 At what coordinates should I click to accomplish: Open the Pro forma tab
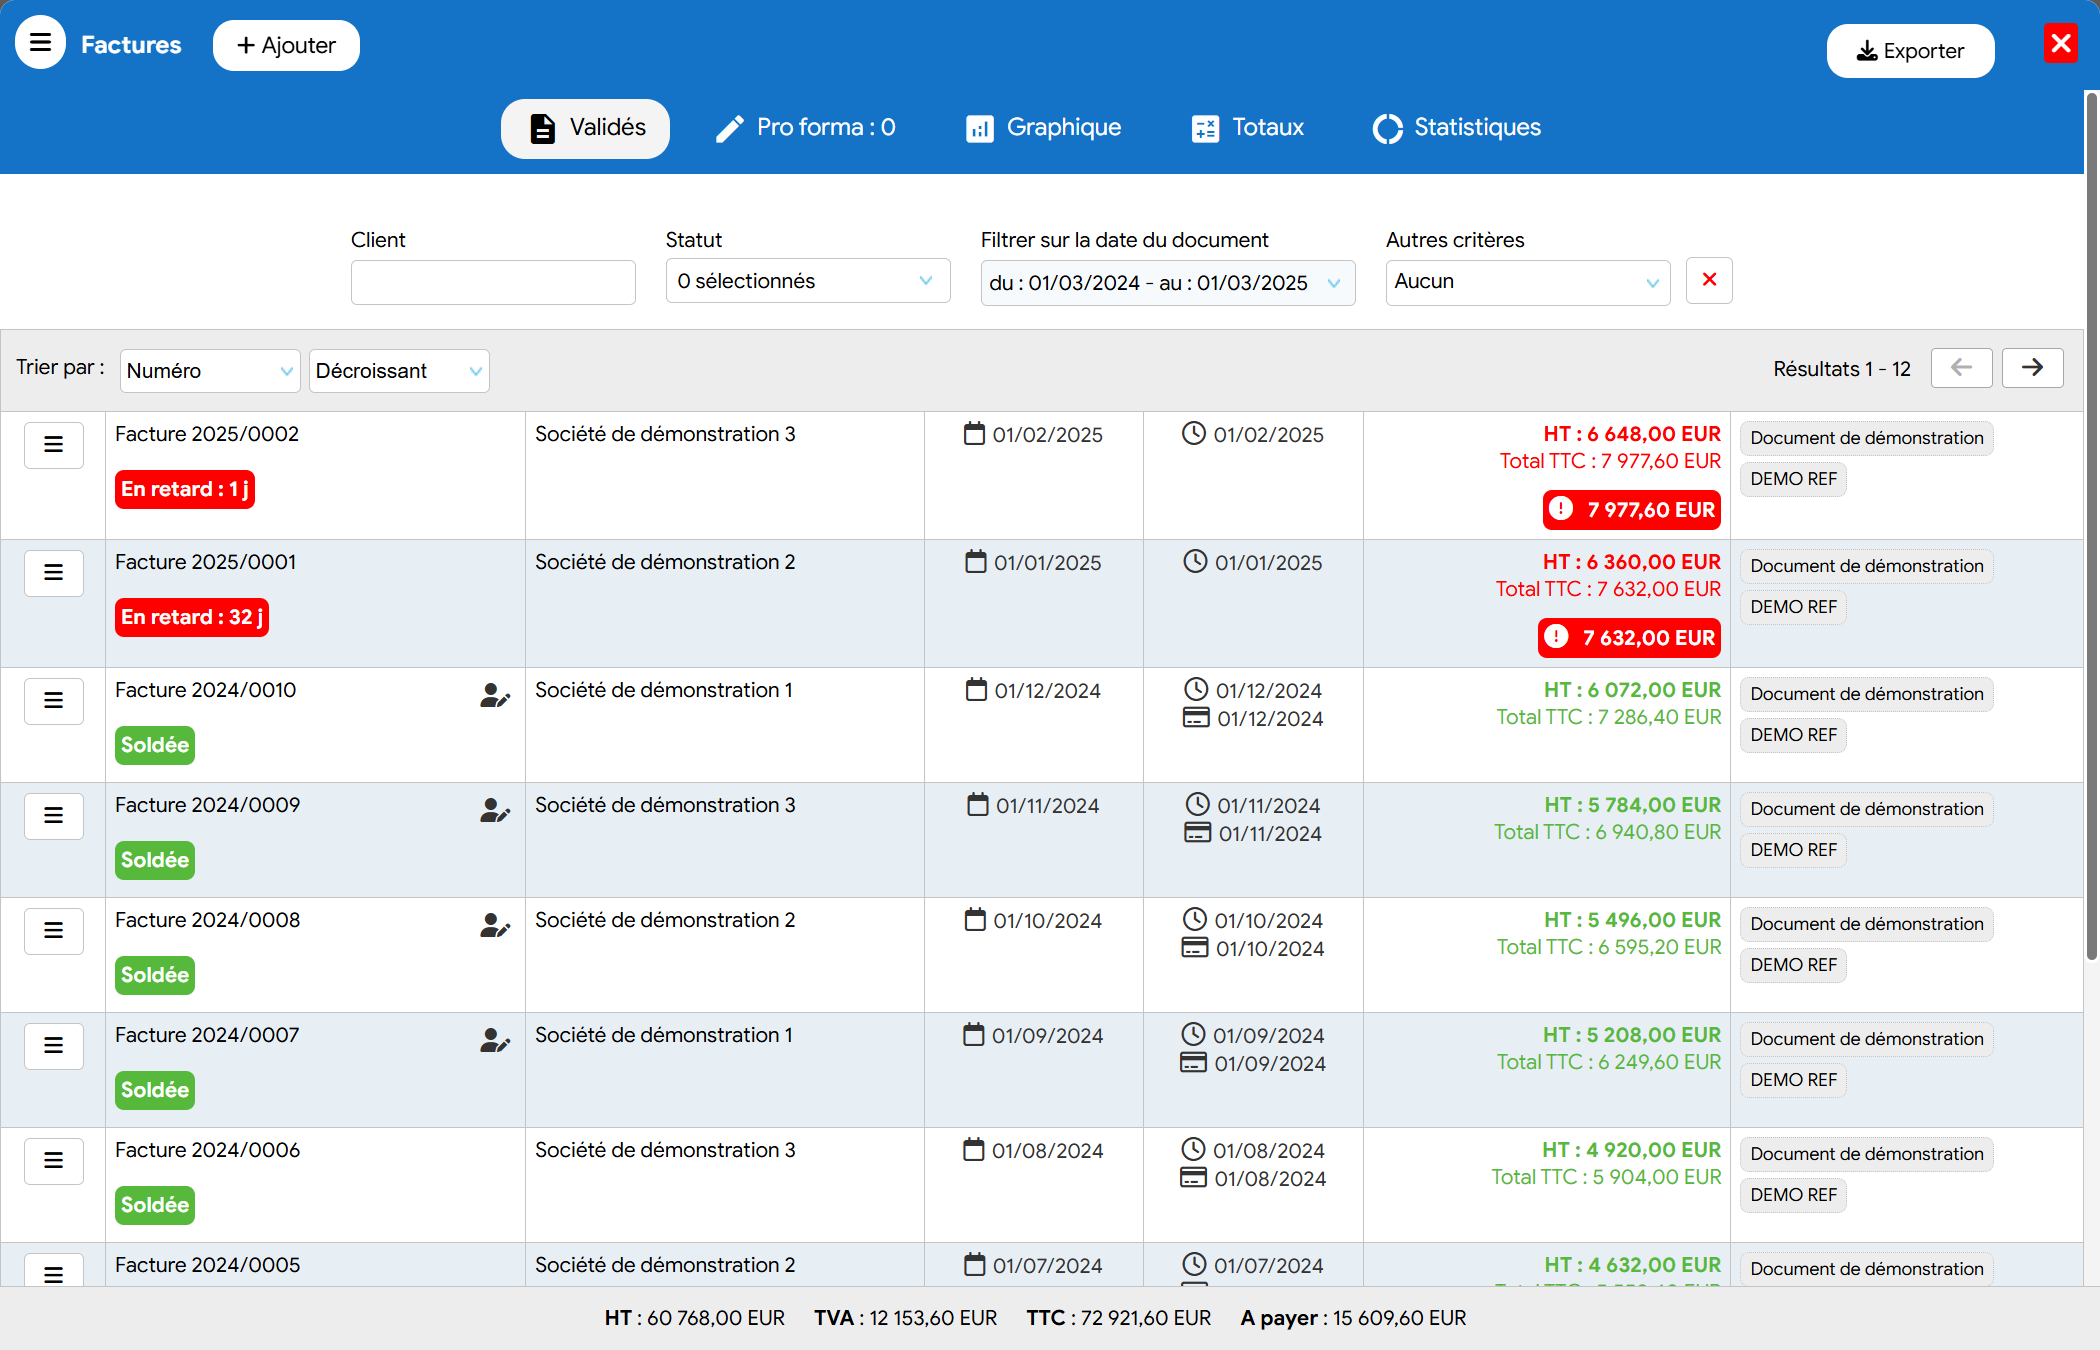click(x=806, y=128)
